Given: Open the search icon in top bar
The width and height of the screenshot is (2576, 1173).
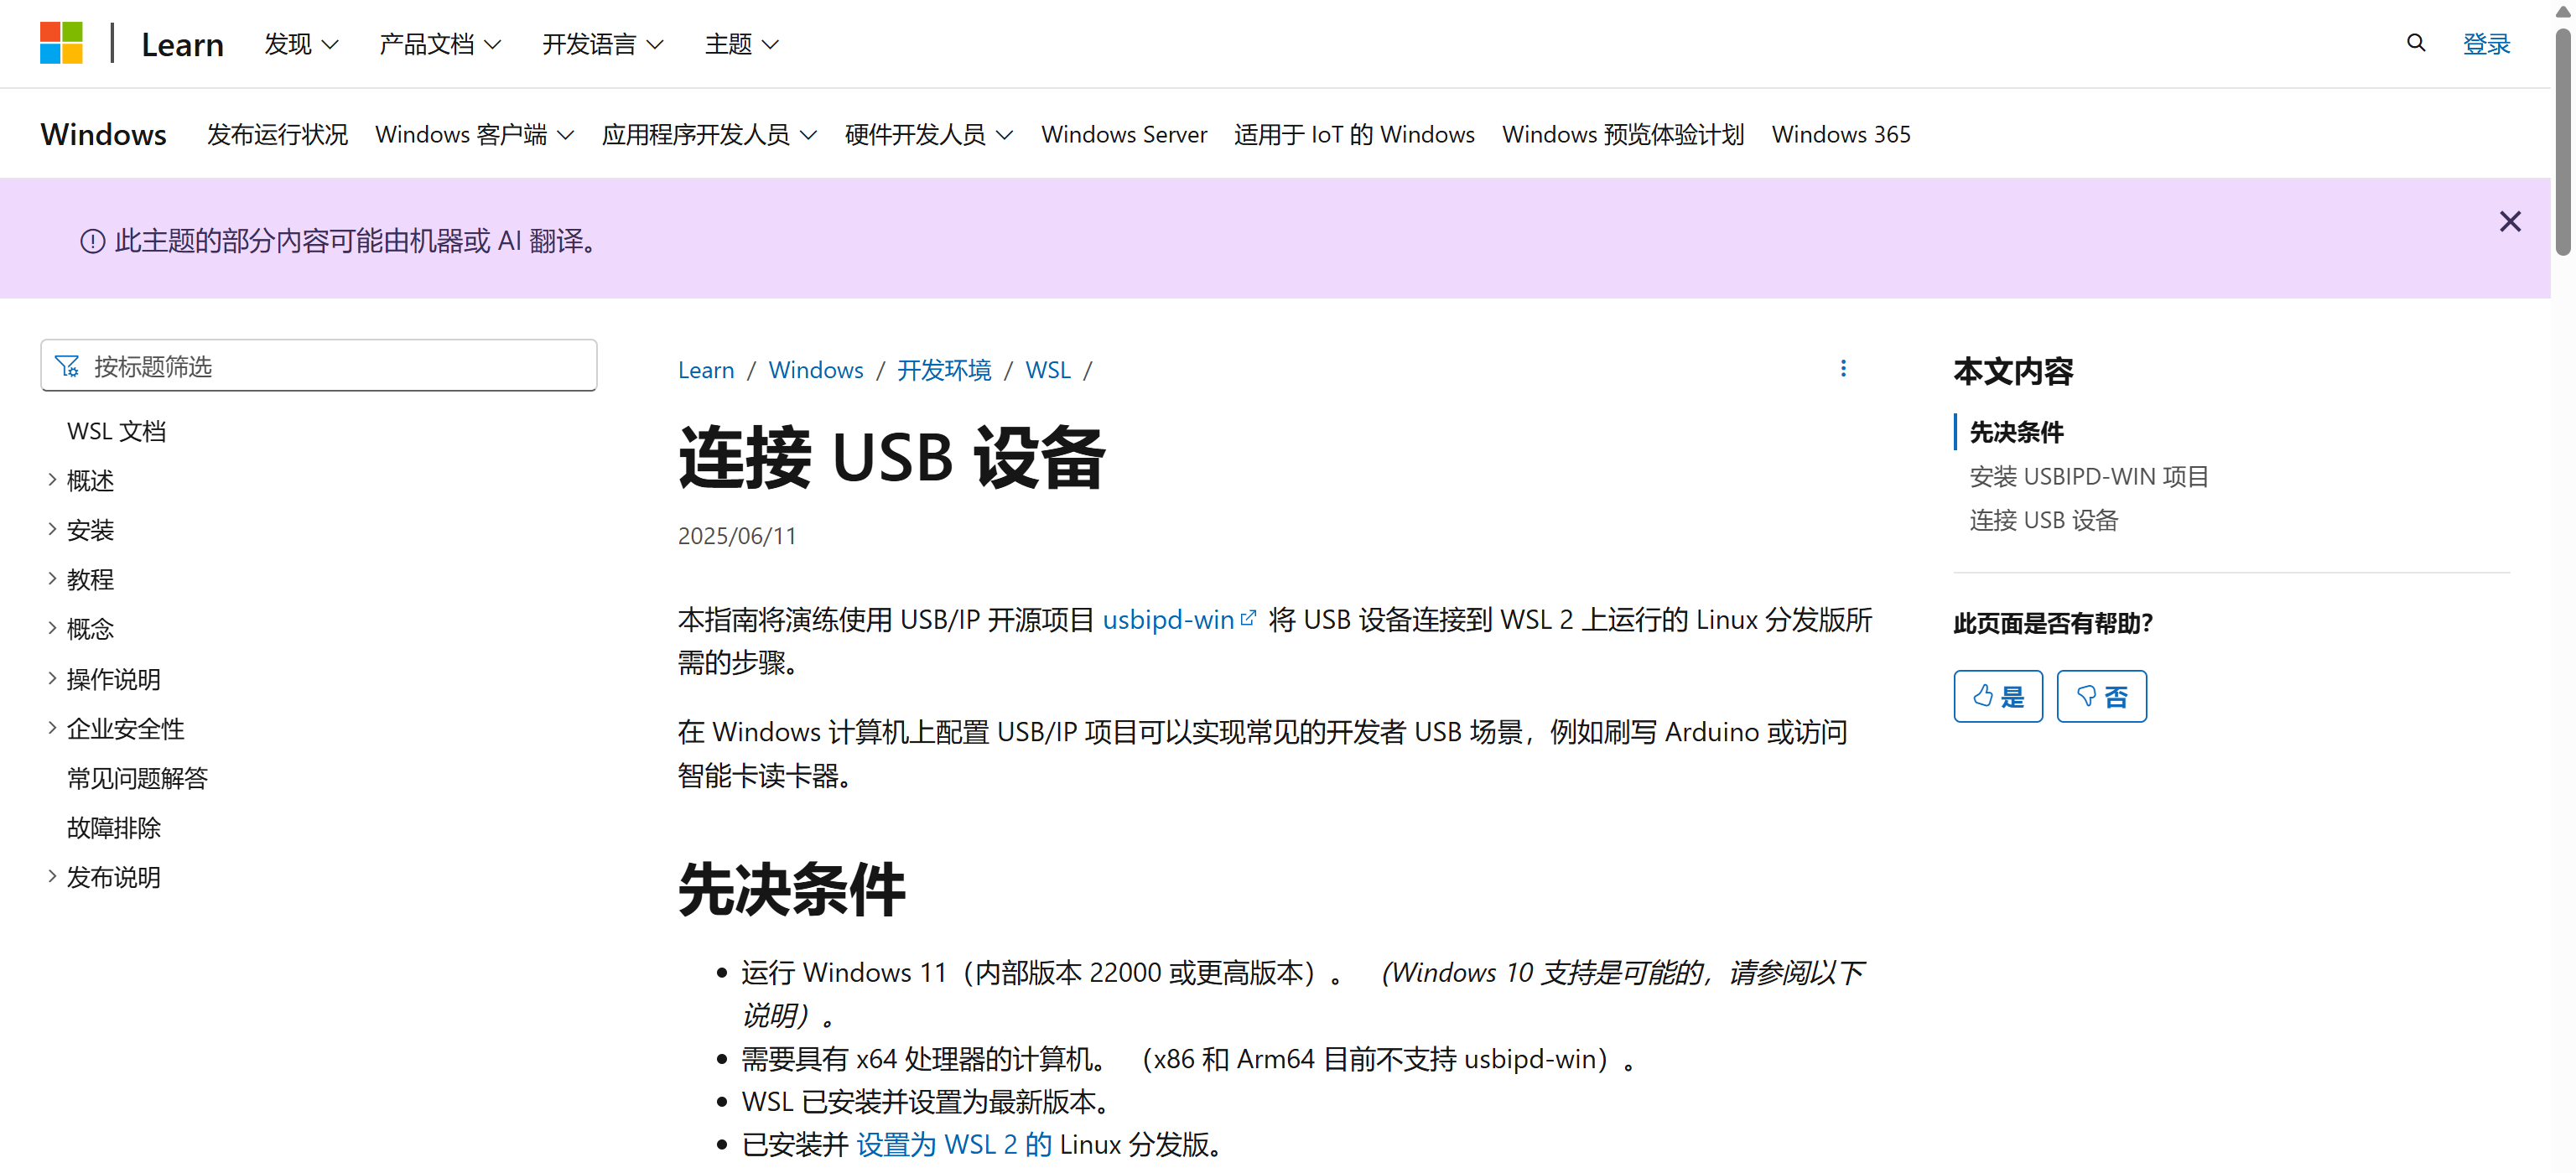Looking at the screenshot, I should 2415,43.
